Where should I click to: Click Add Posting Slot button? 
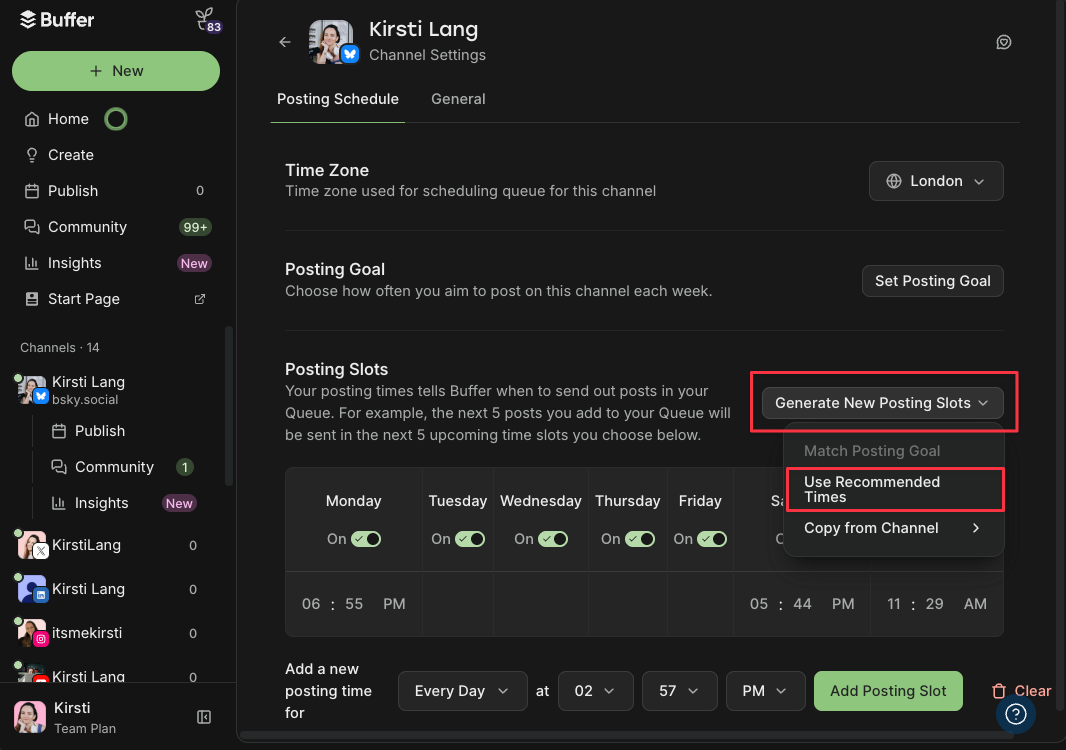[x=888, y=691]
